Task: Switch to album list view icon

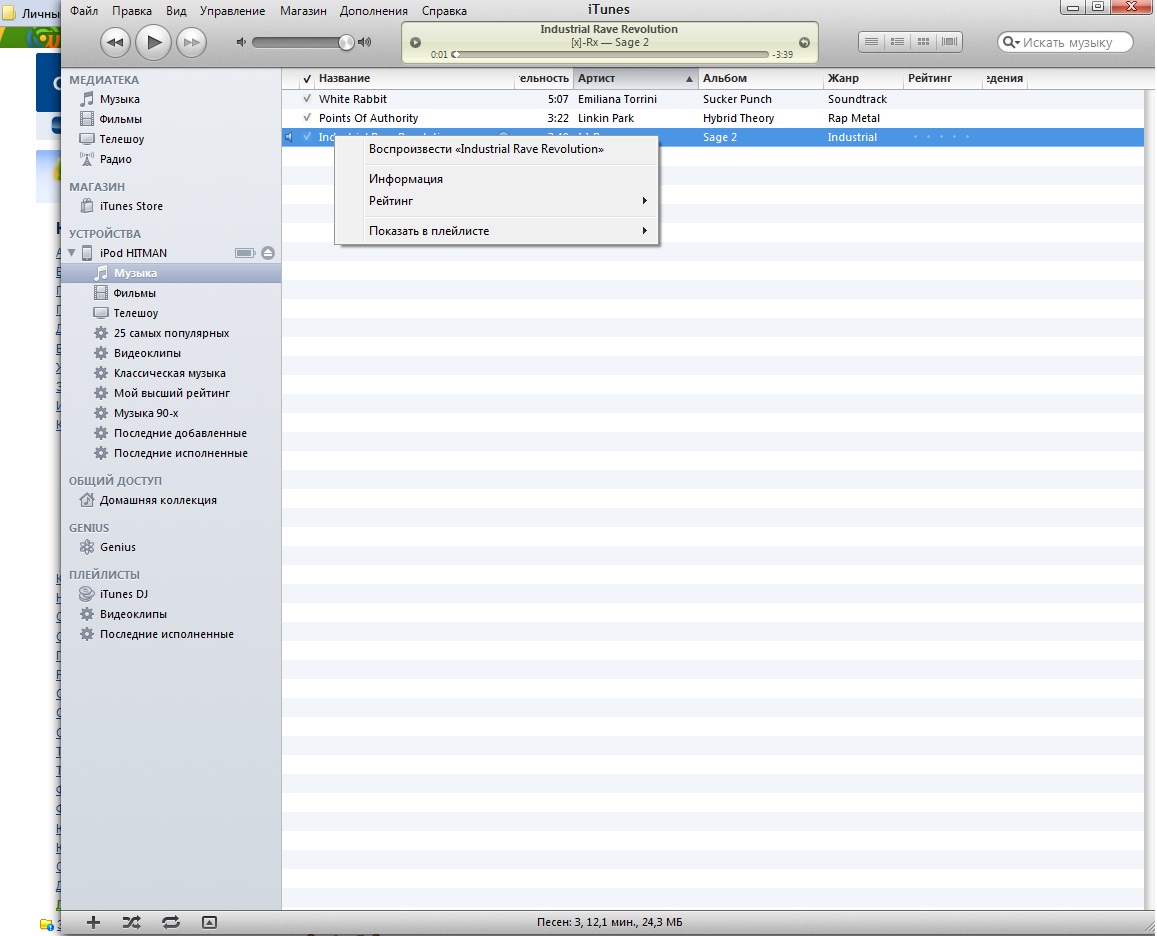Action: pos(897,42)
